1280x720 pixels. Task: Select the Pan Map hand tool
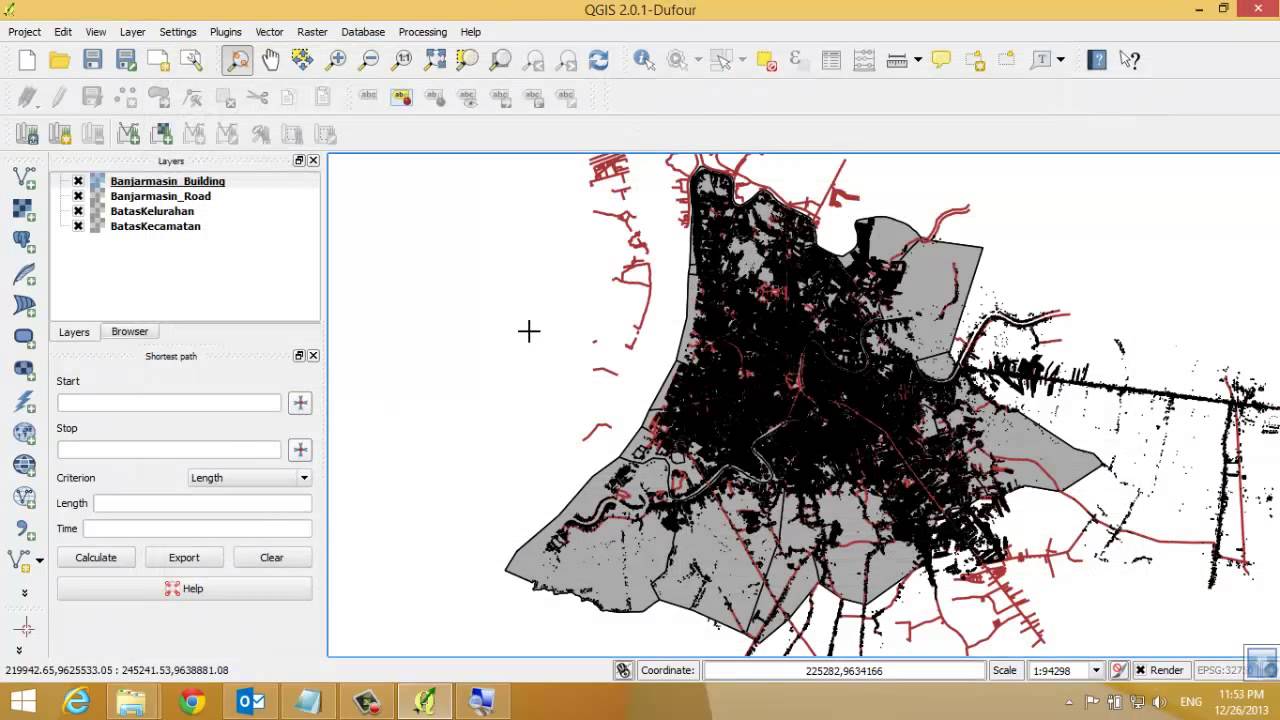click(270, 60)
